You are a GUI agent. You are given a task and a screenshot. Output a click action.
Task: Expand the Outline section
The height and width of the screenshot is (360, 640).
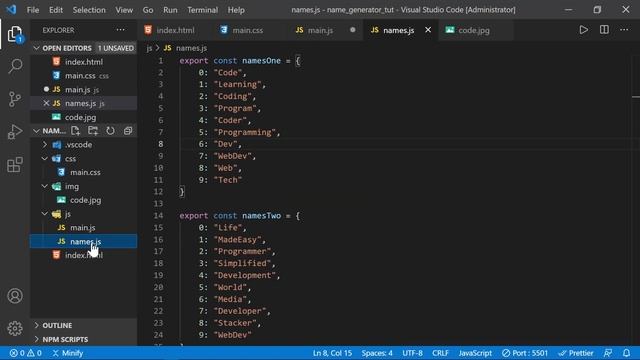click(x=83, y=325)
